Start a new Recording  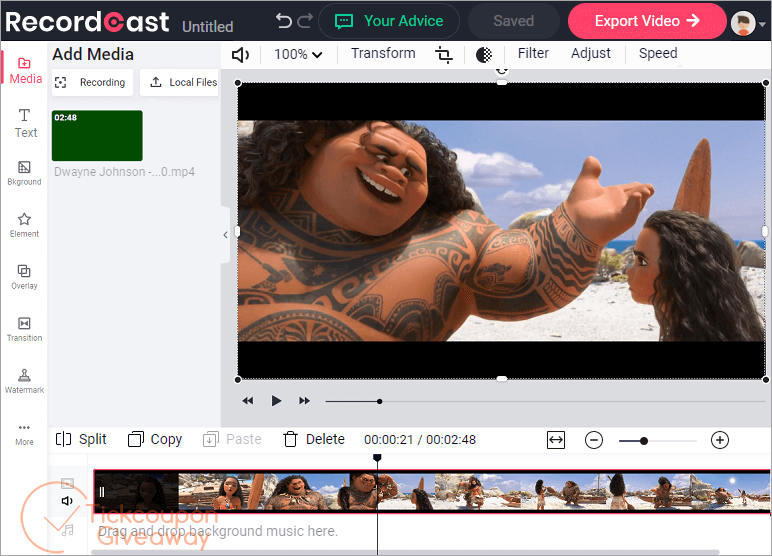point(93,82)
